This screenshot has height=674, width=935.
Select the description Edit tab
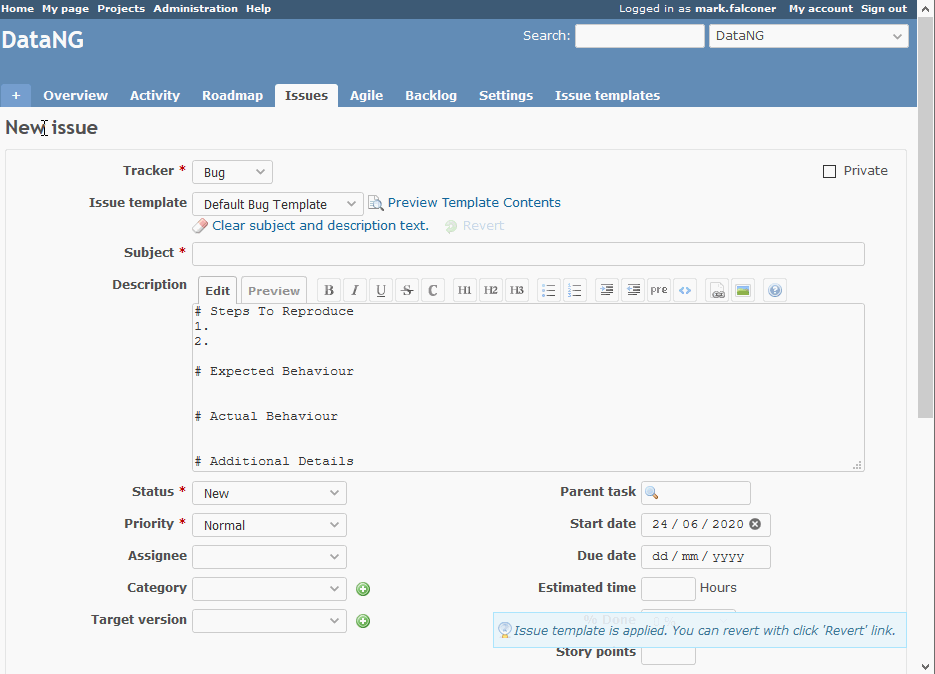click(218, 290)
